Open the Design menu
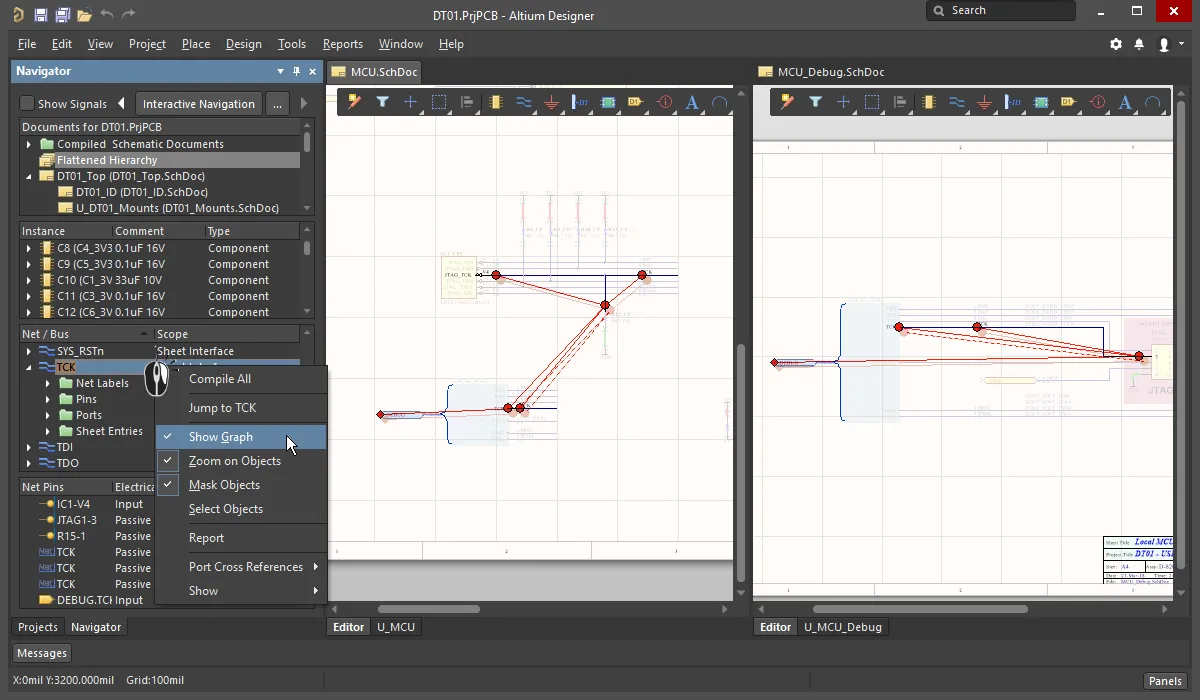The width and height of the screenshot is (1200, 700). [x=243, y=44]
